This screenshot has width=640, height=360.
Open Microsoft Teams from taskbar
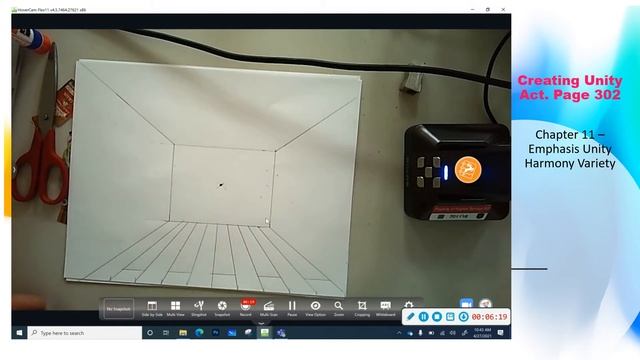(281, 333)
